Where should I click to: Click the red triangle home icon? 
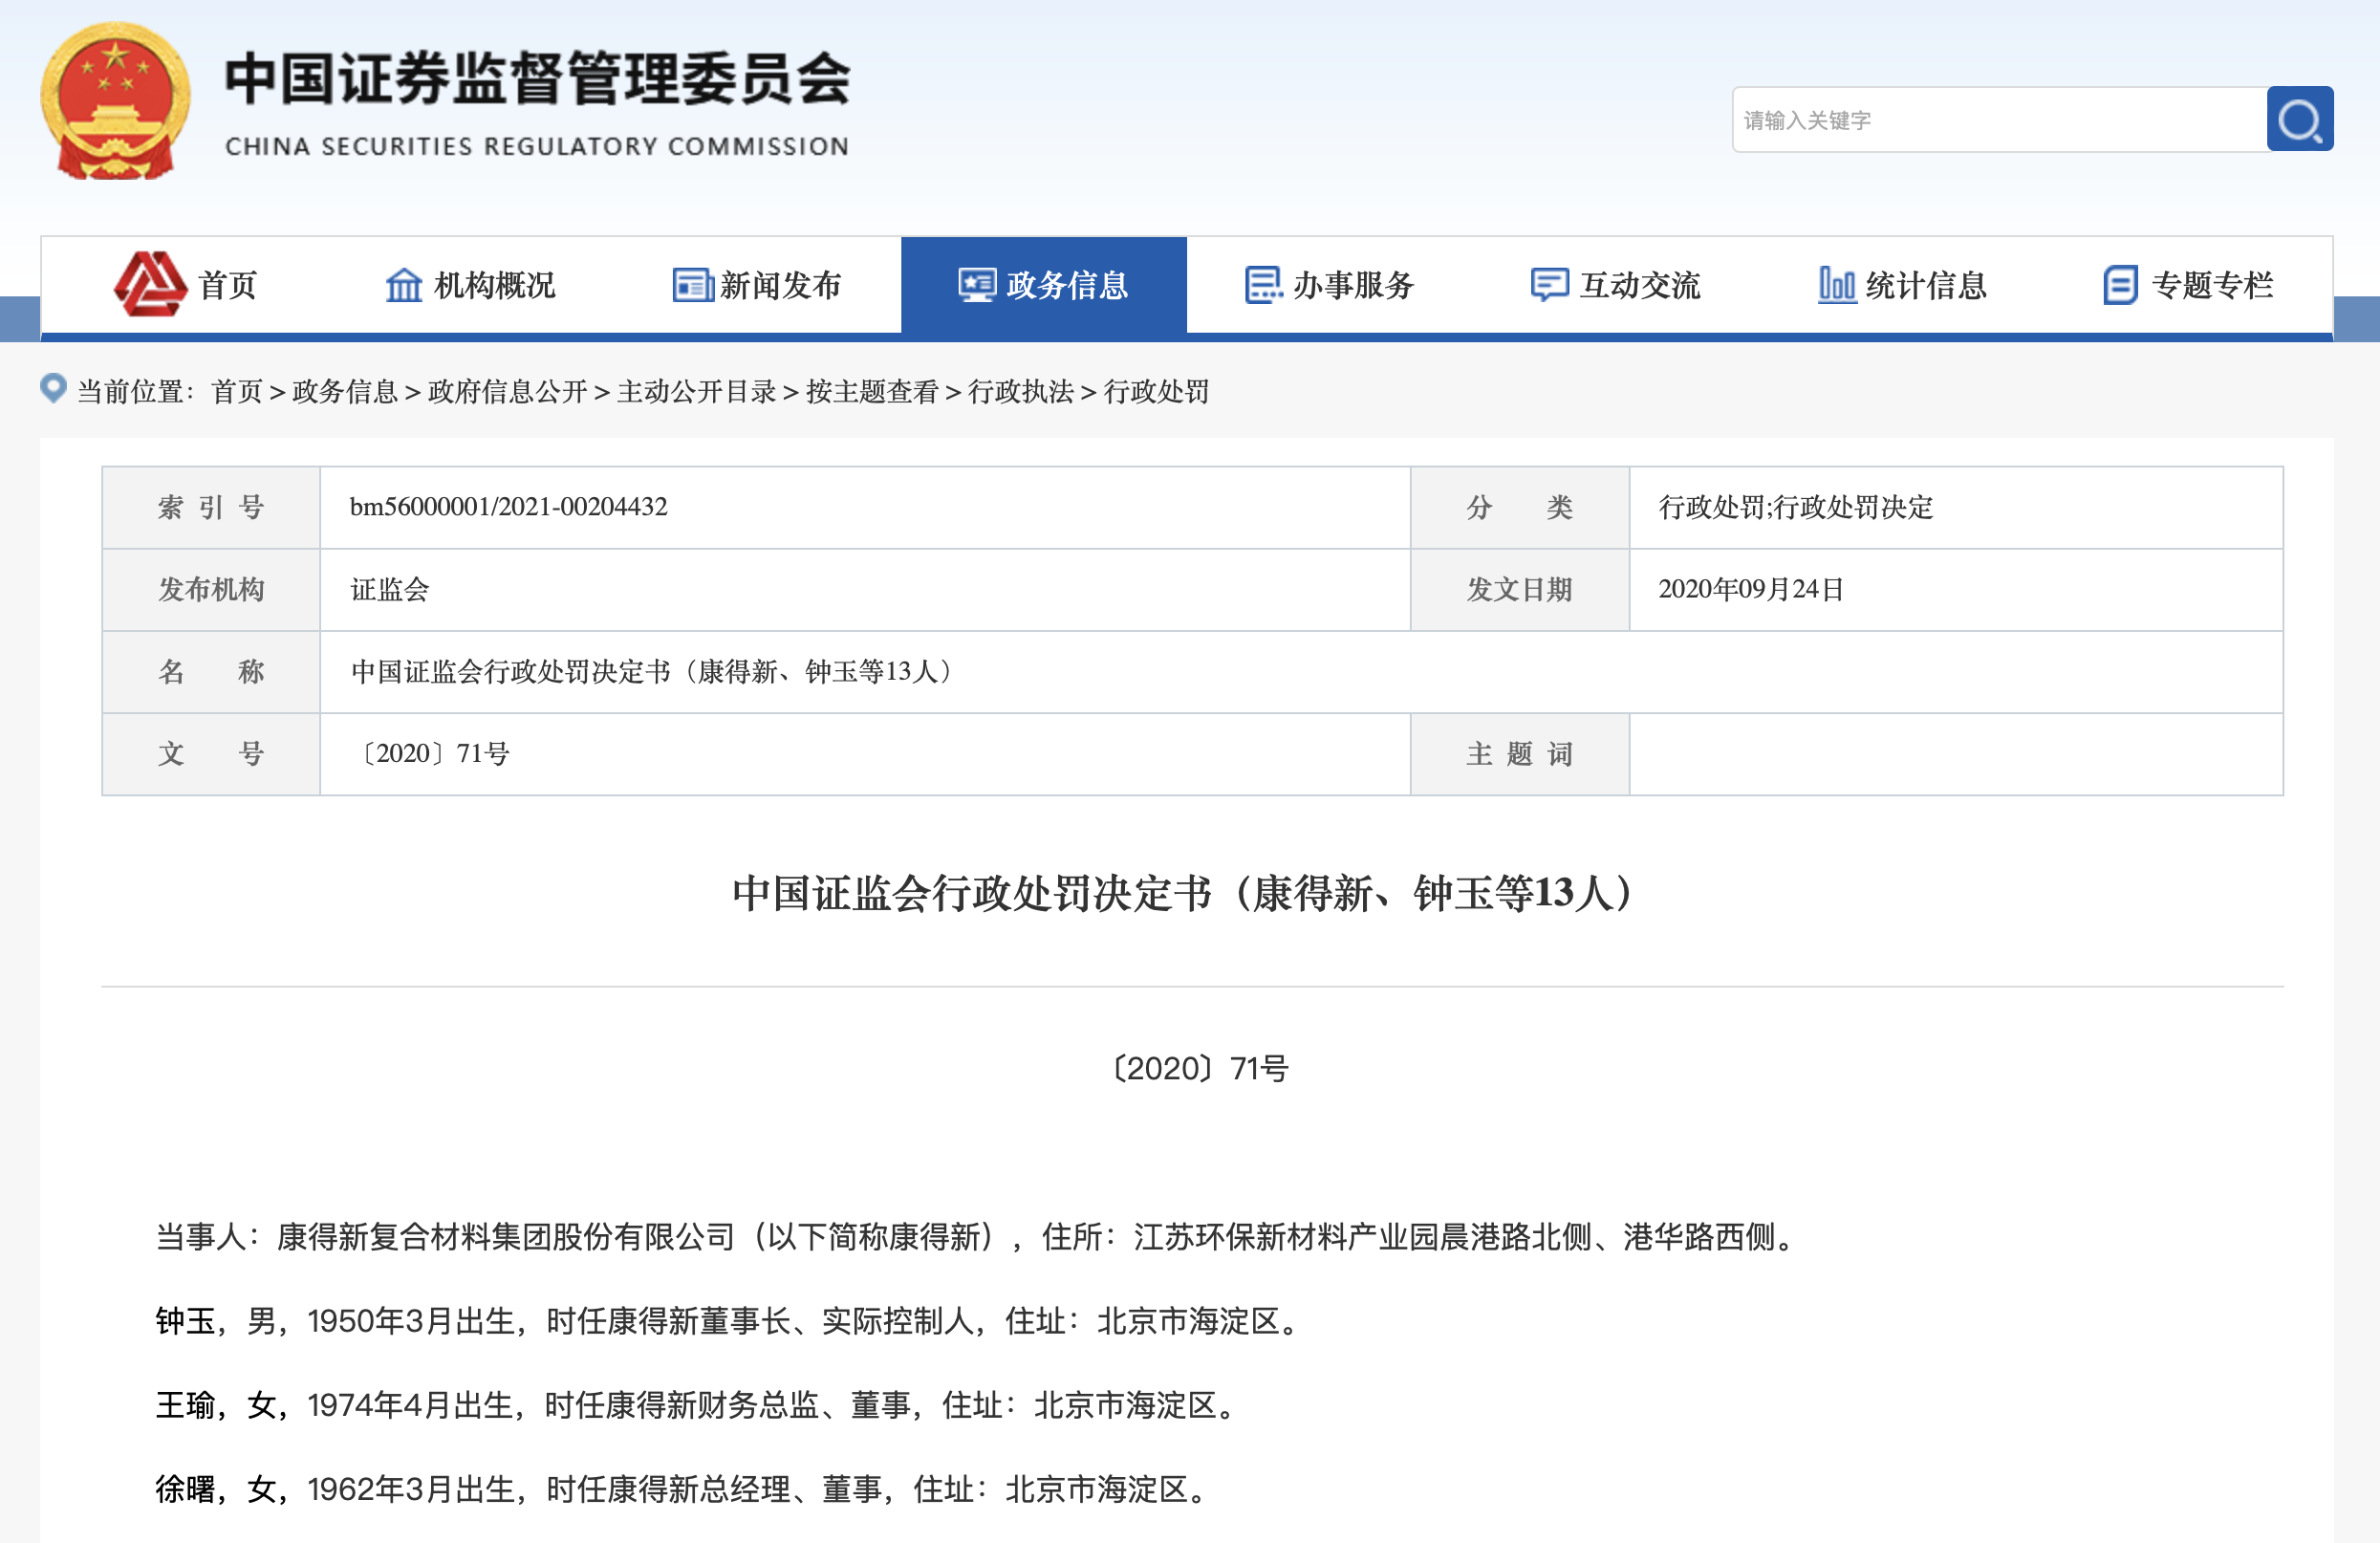(150, 284)
